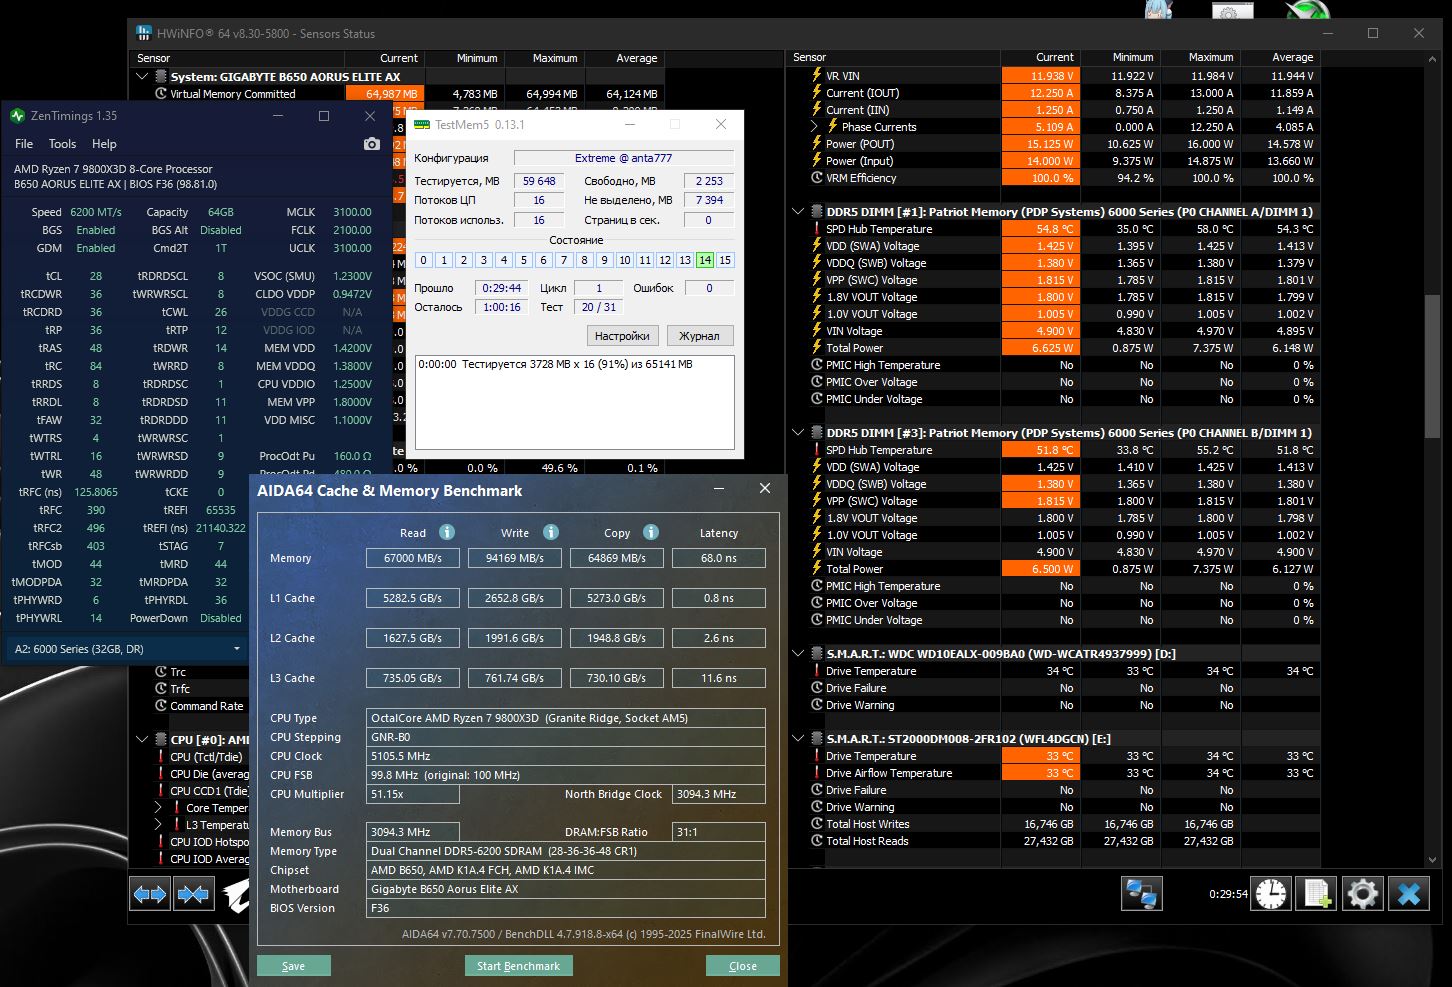Click the info icon next to Read in AIDA64
Screen dimensions: 1452x987
click(447, 532)
